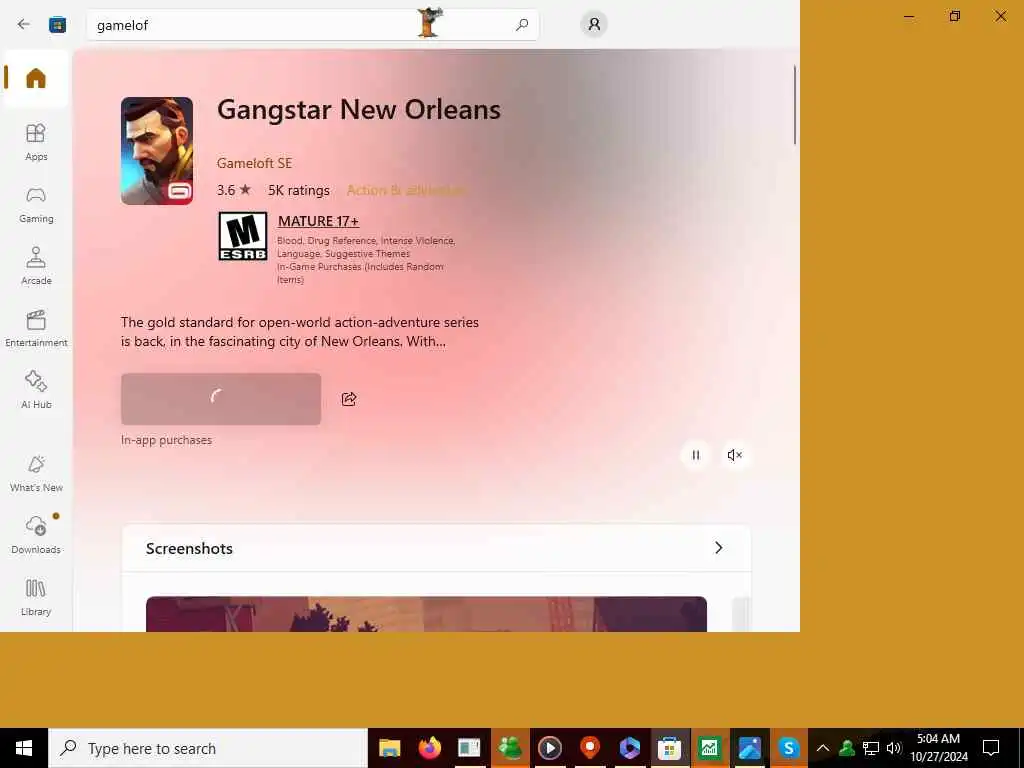Screen dimensions: 1024x768
Task: Open the green chart app in taskbar
Action: click(710, 748)
